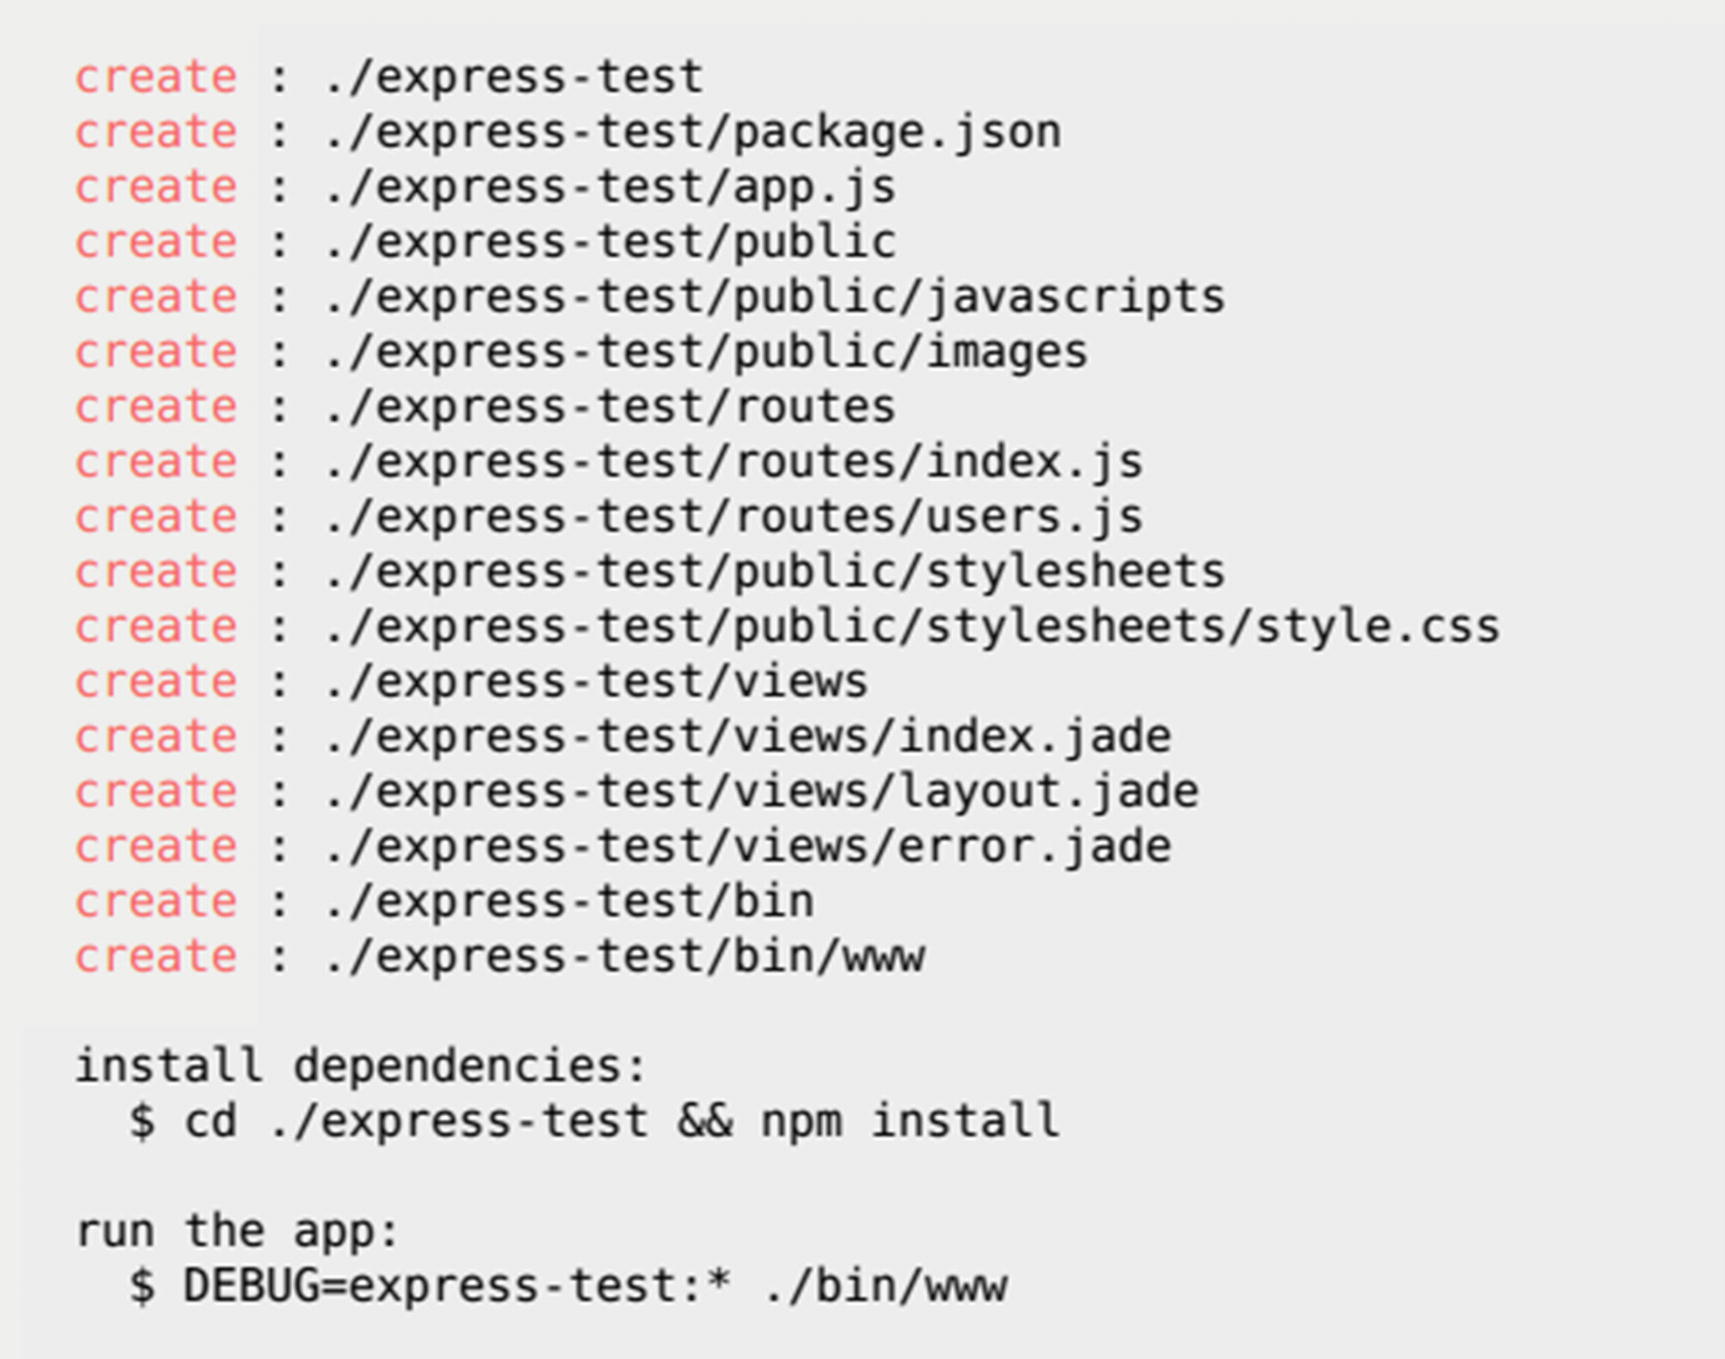Screen dimensions: 1725x1359
Task: Click the 'install dependencies:' heading line
Action: point(362,1067)
